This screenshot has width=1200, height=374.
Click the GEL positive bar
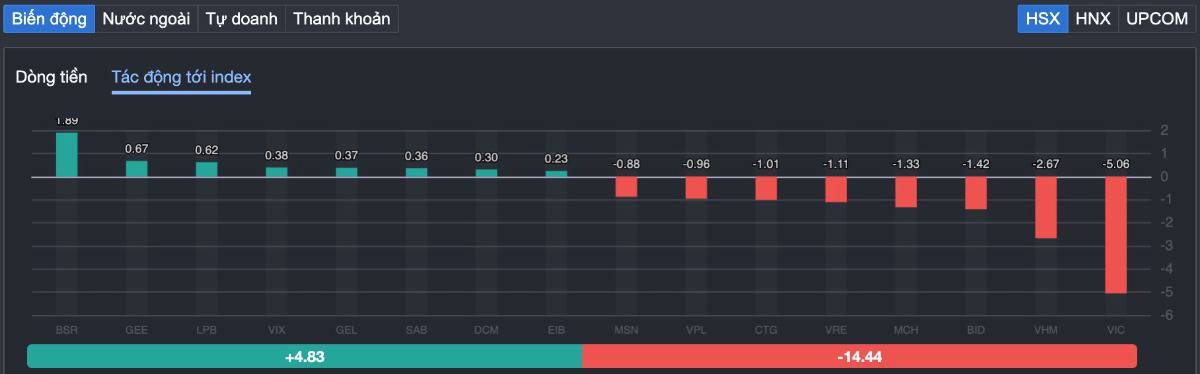[347, 172]
